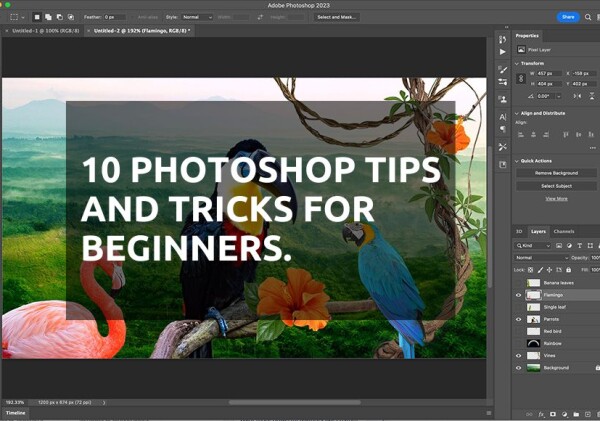Select the Rainbow layer
This screenshot has width=600, height=421.
pos(556,344)
